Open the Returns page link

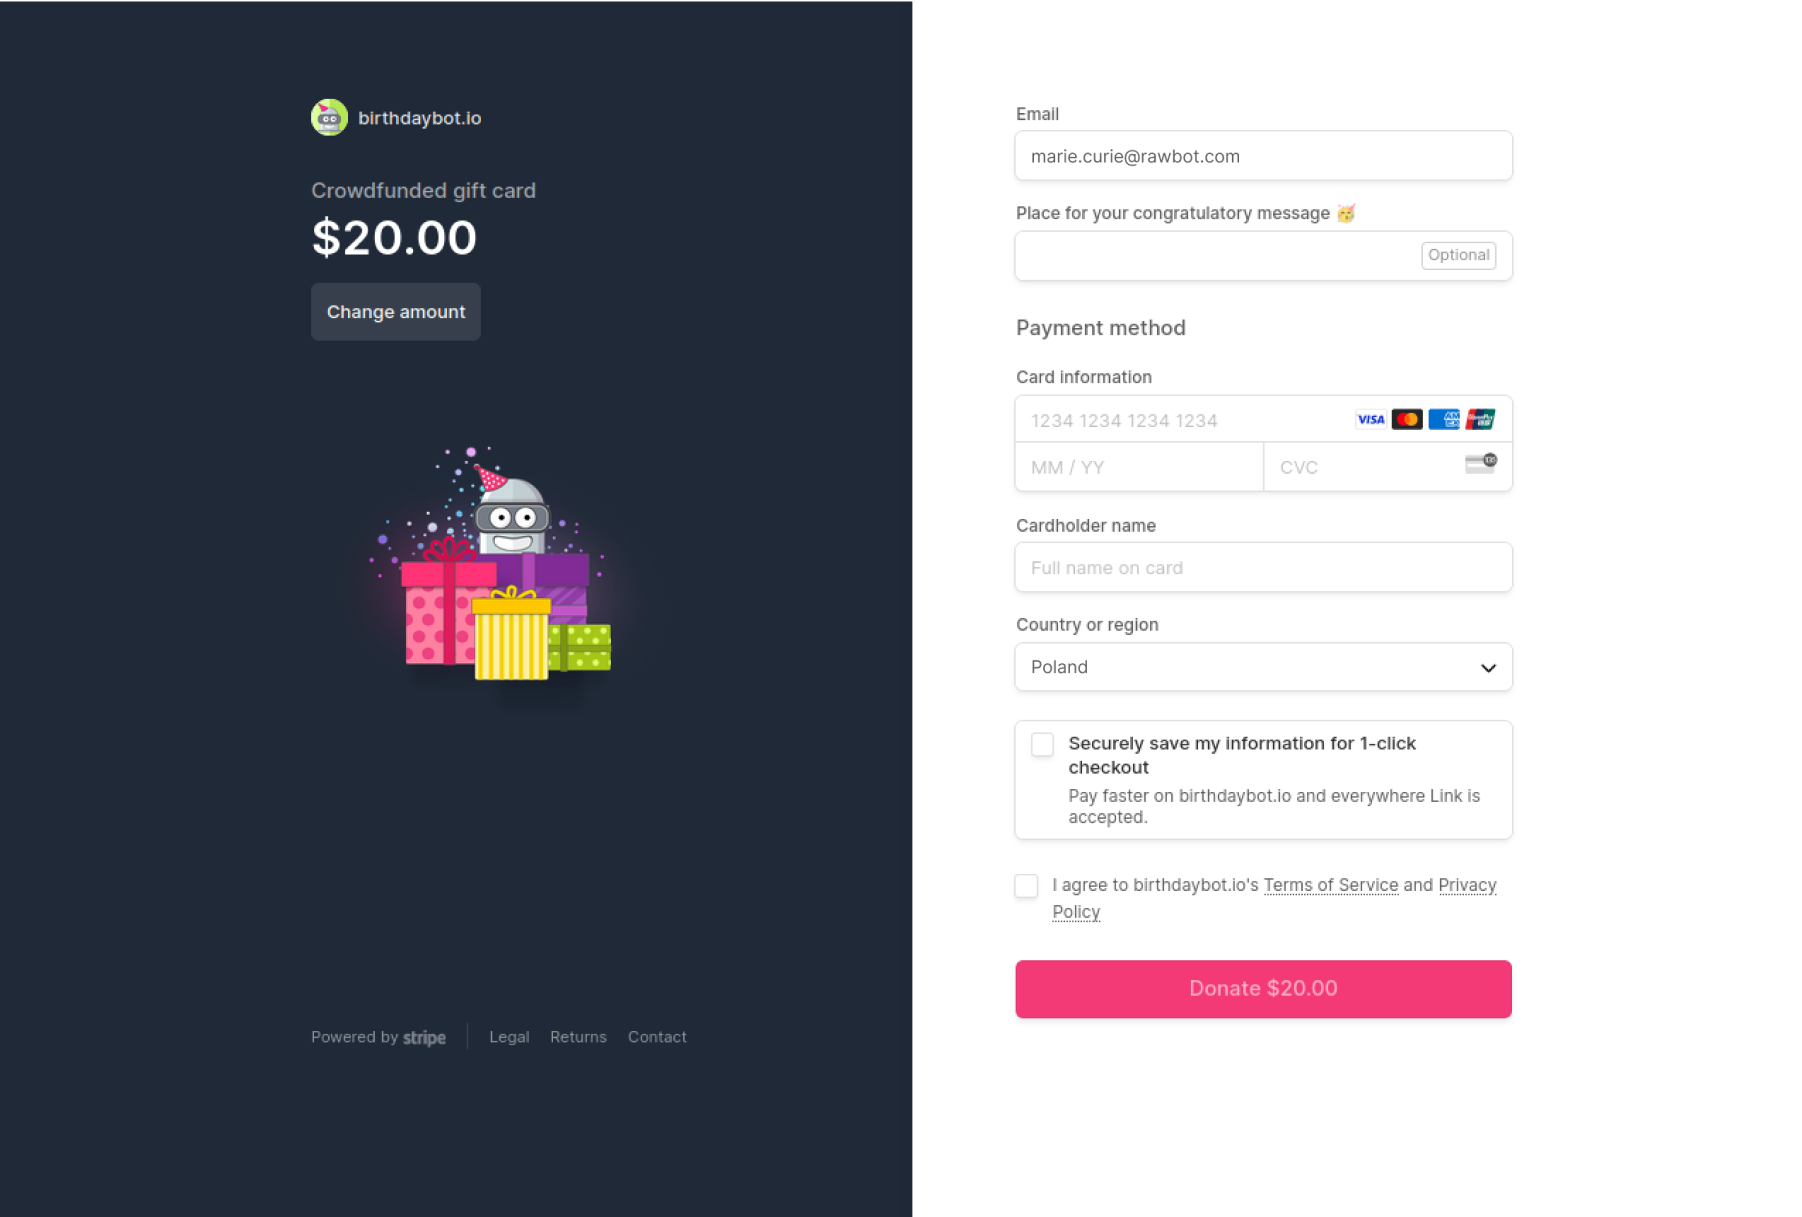[x=578, y=1037]
